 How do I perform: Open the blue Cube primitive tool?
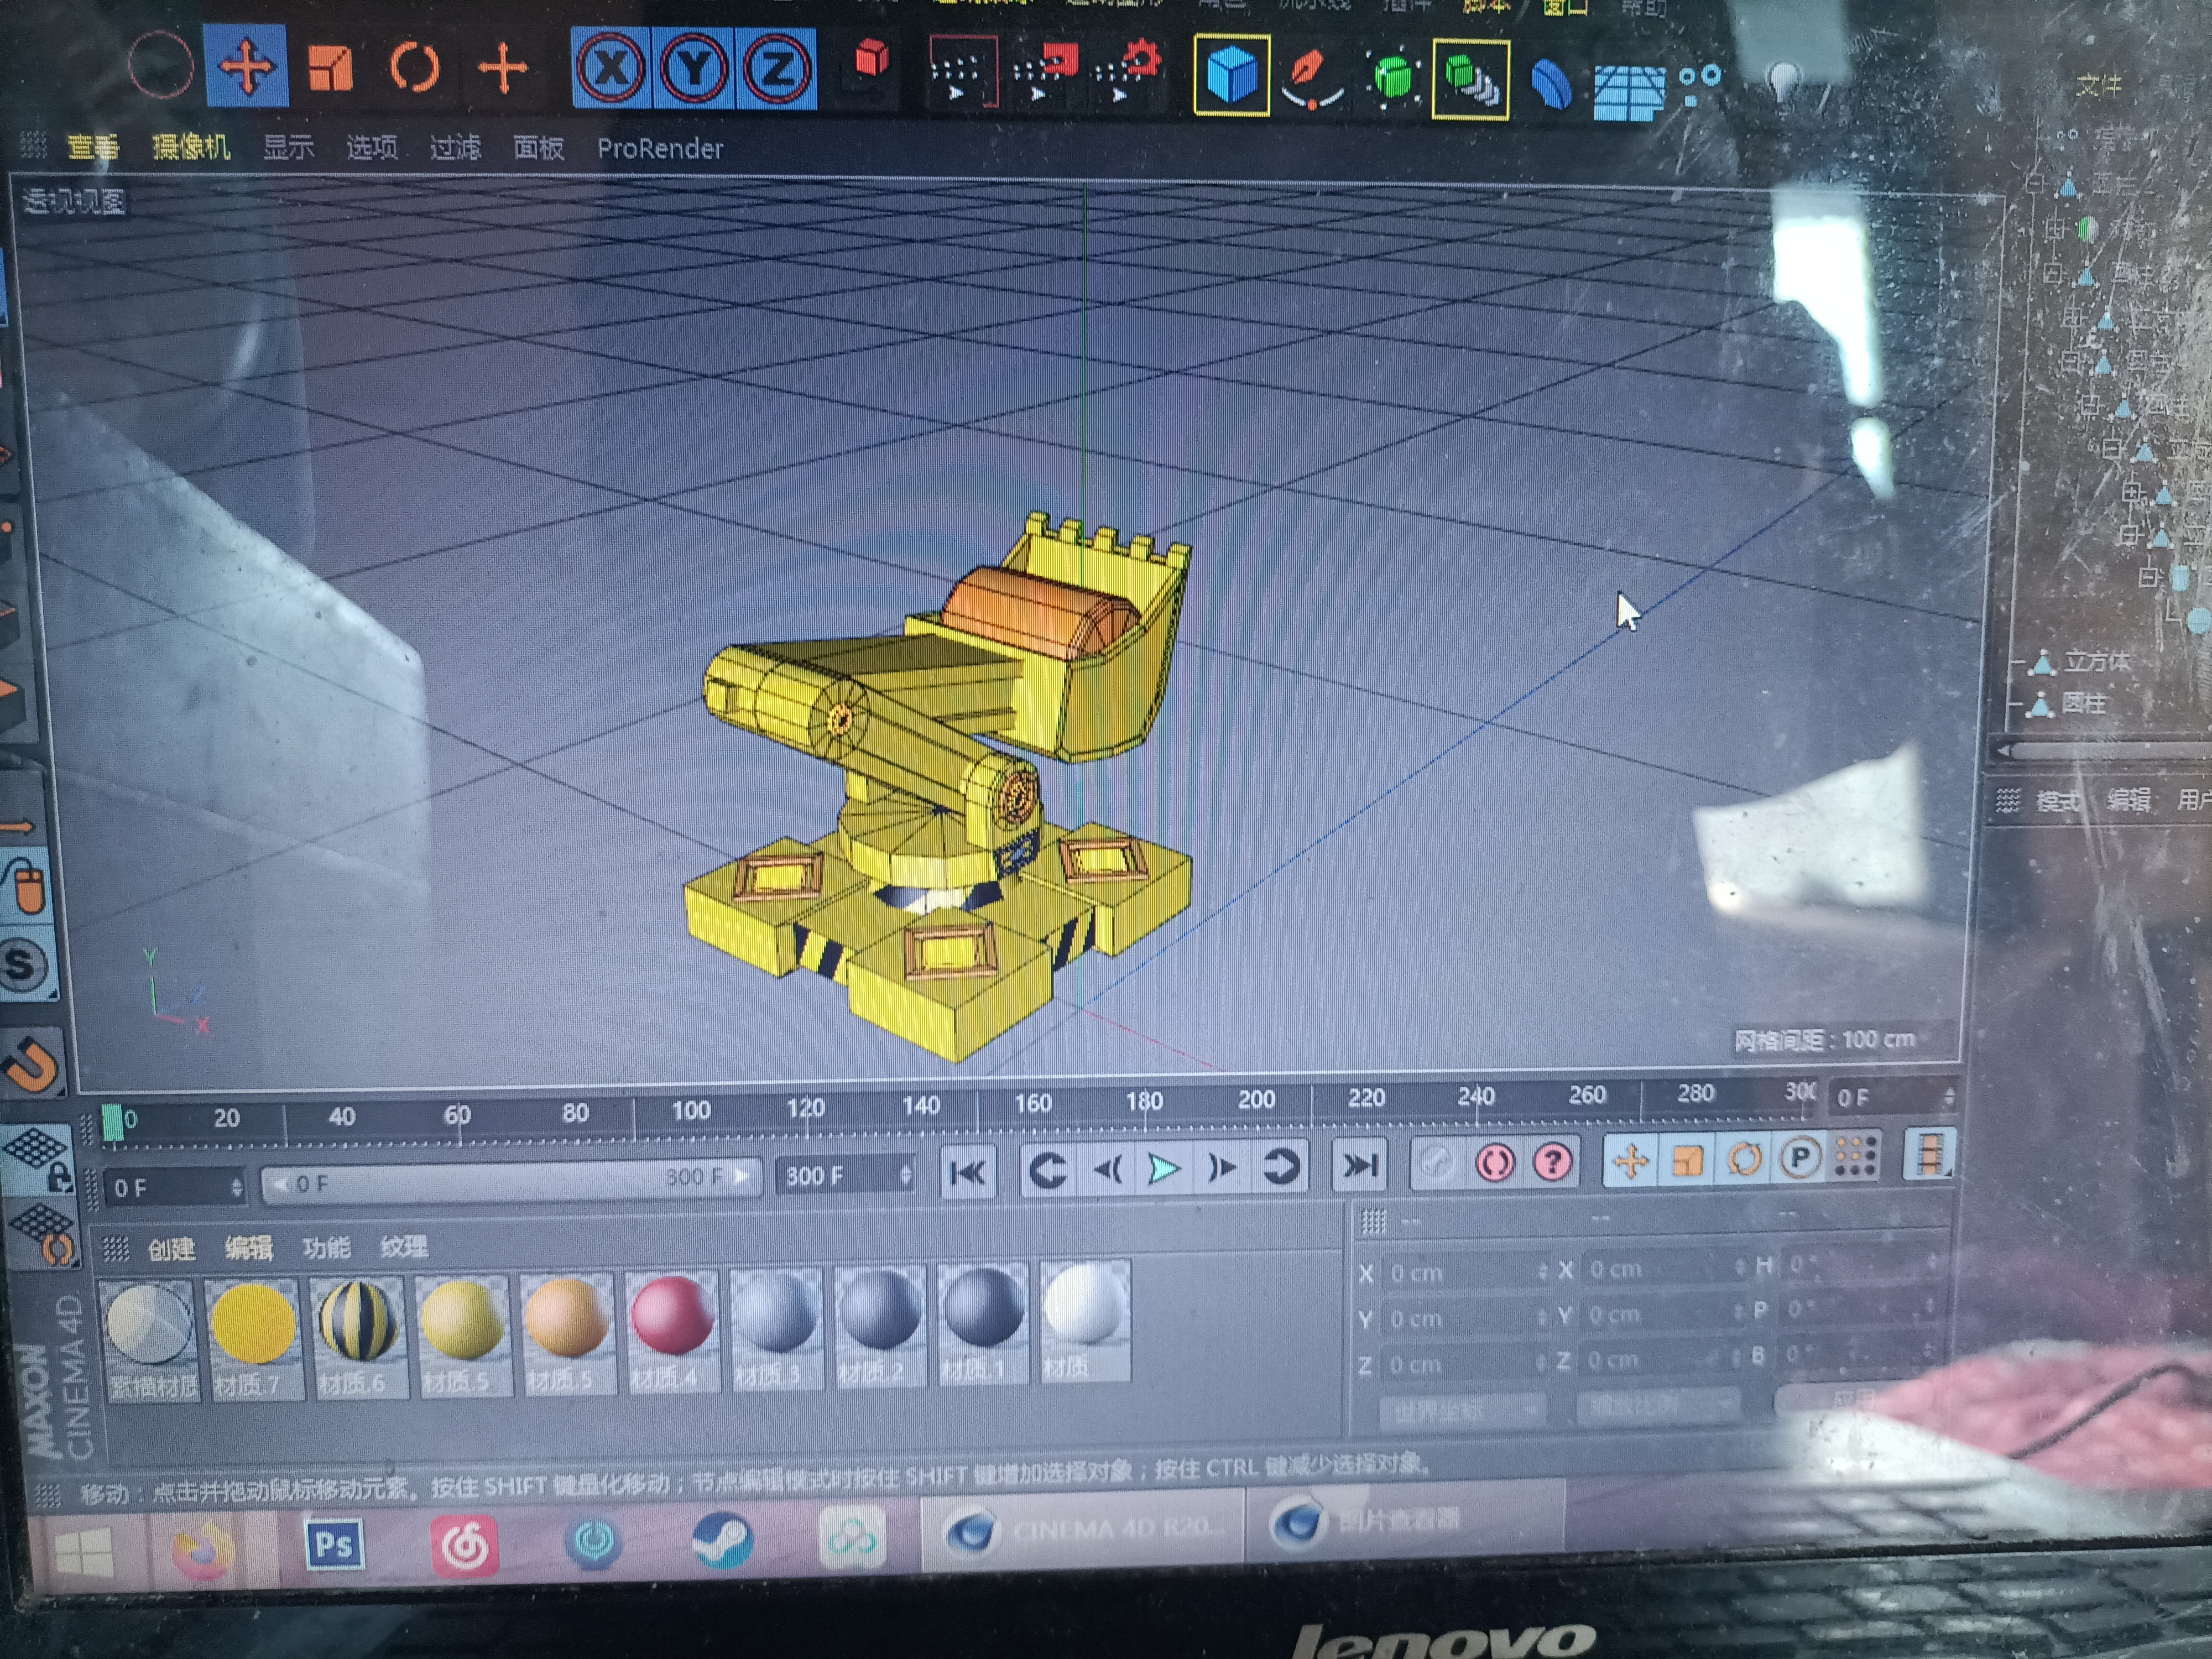point(1231,74)
